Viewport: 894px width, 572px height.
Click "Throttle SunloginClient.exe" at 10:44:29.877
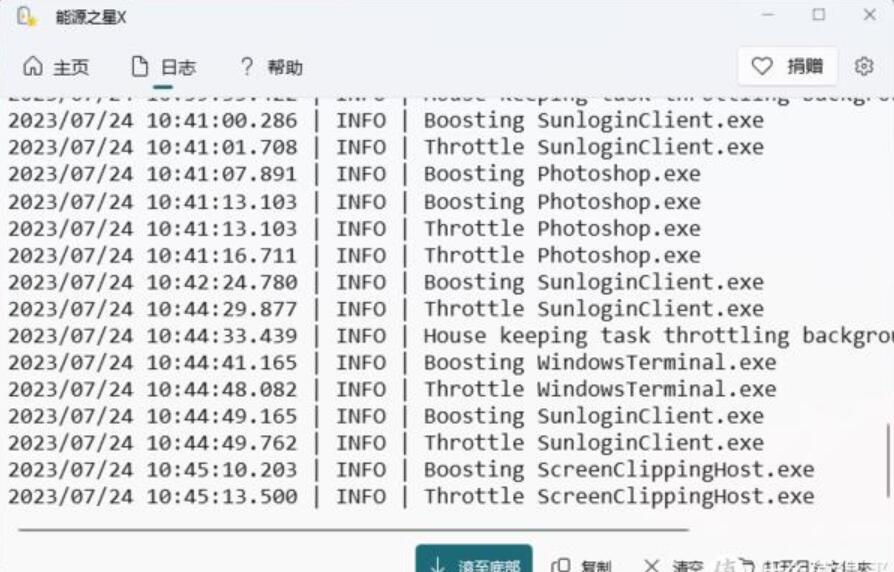coord(594,309)
